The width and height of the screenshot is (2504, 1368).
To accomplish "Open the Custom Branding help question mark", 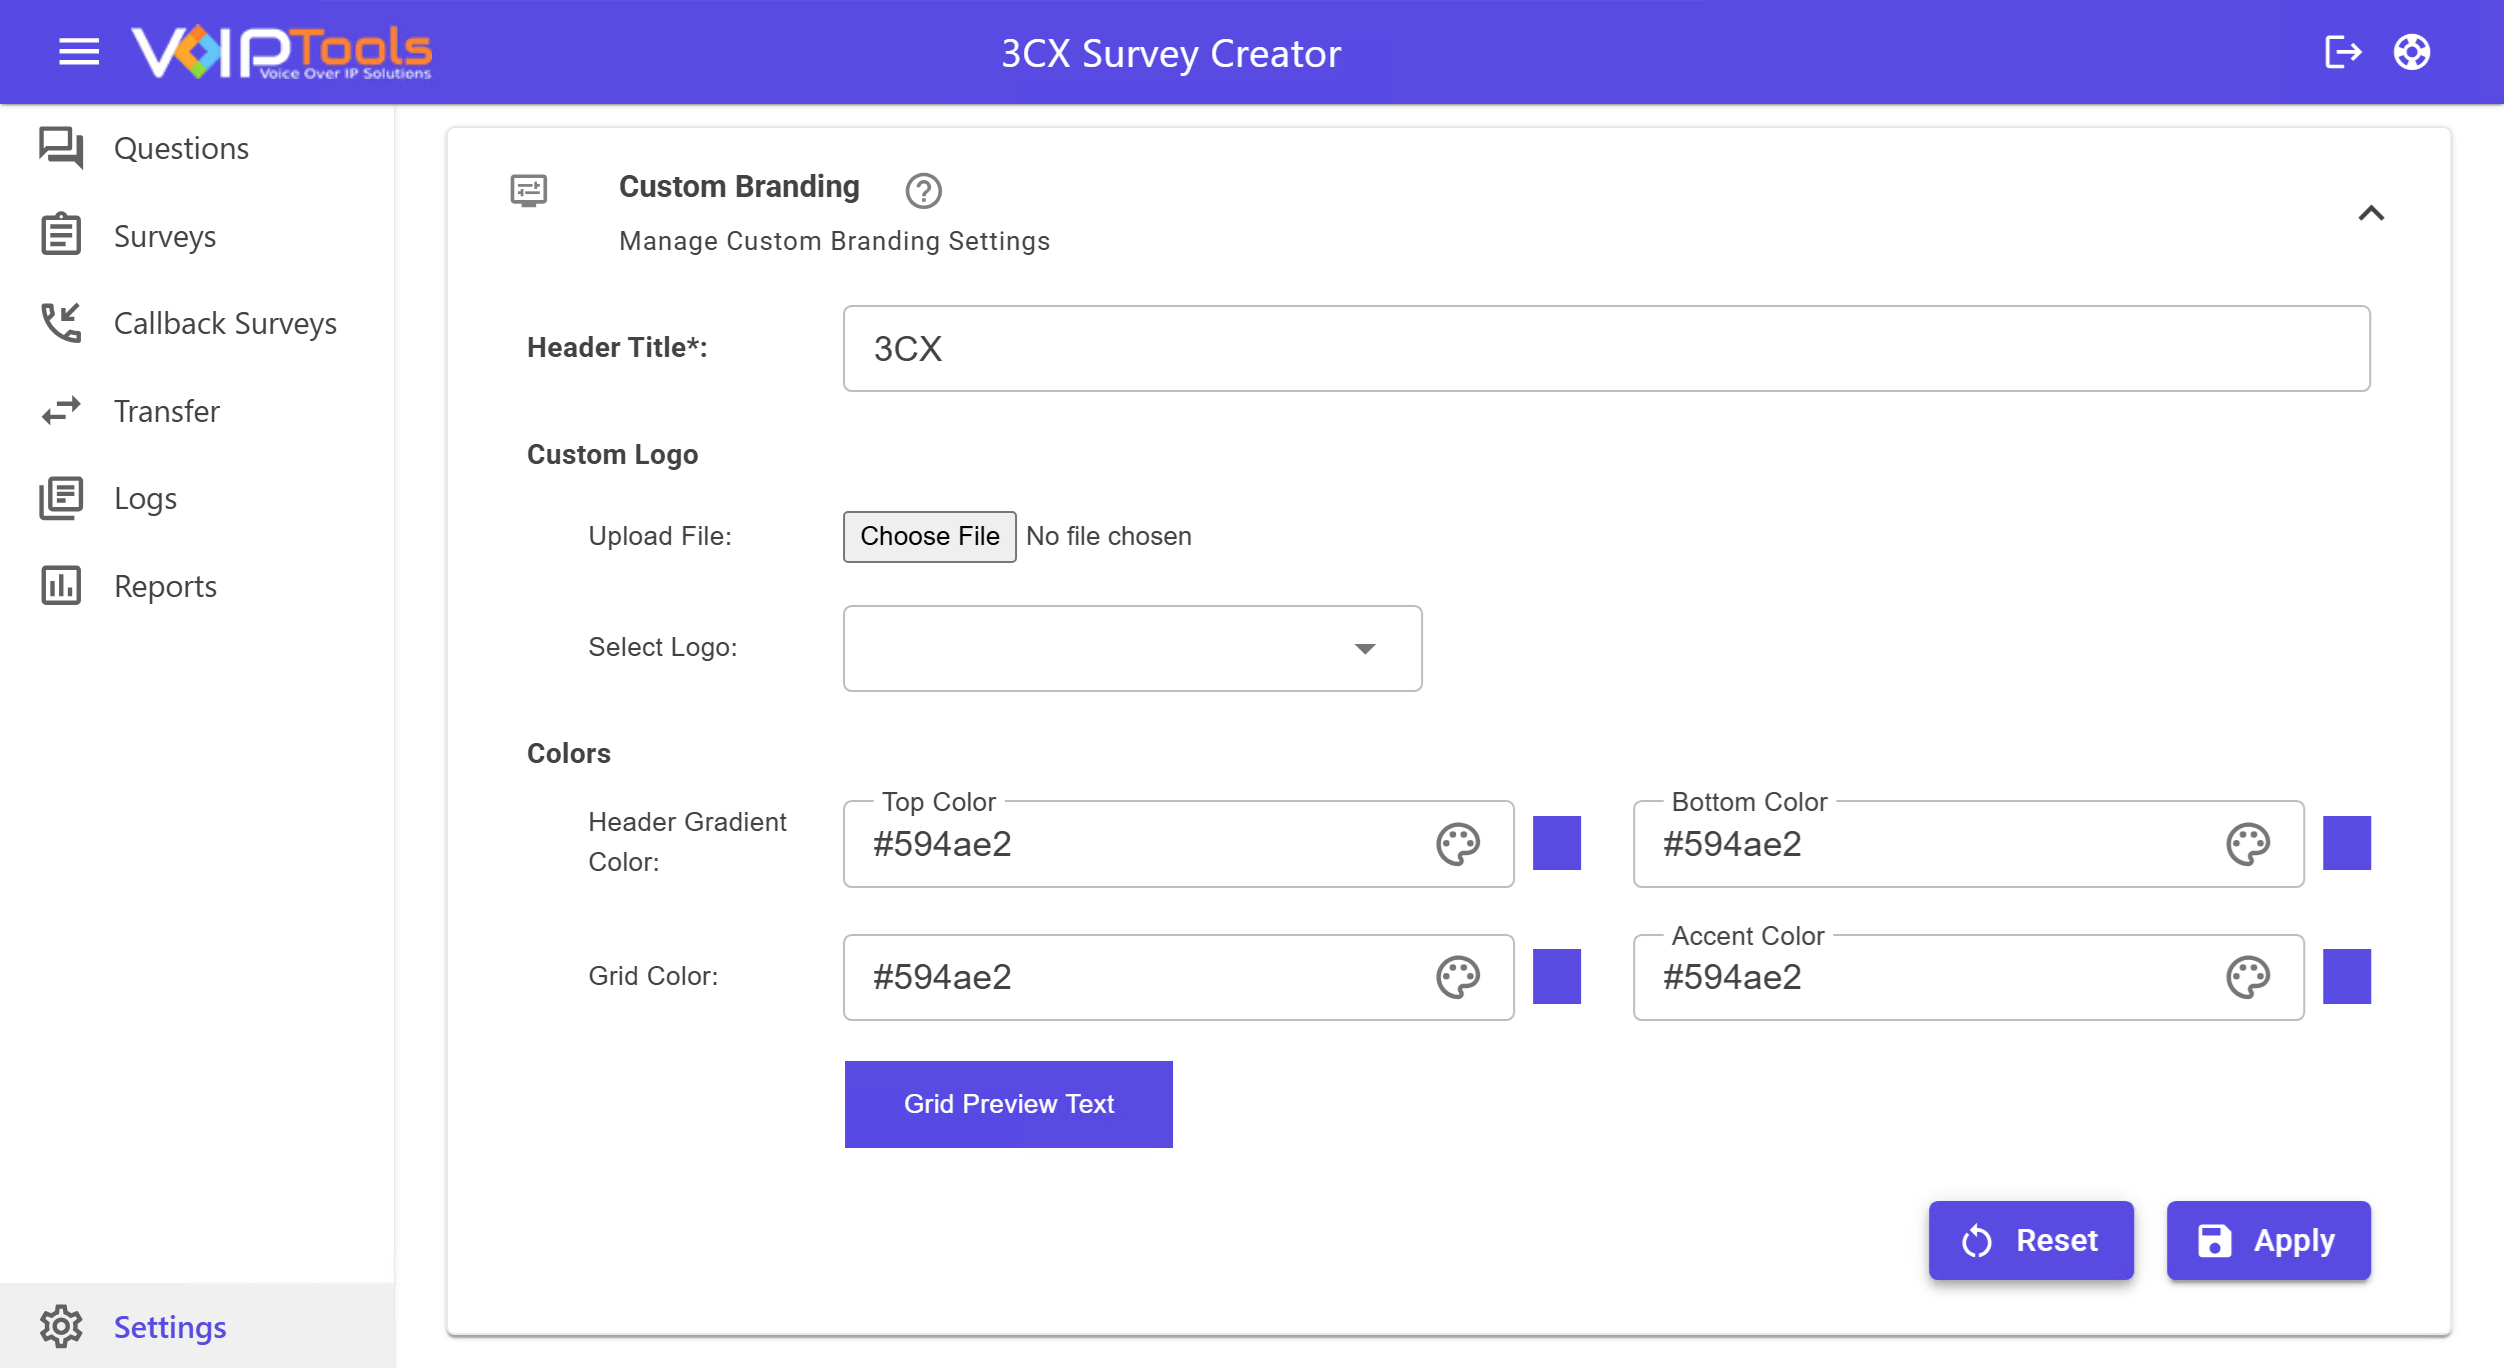I will (924, 190).
